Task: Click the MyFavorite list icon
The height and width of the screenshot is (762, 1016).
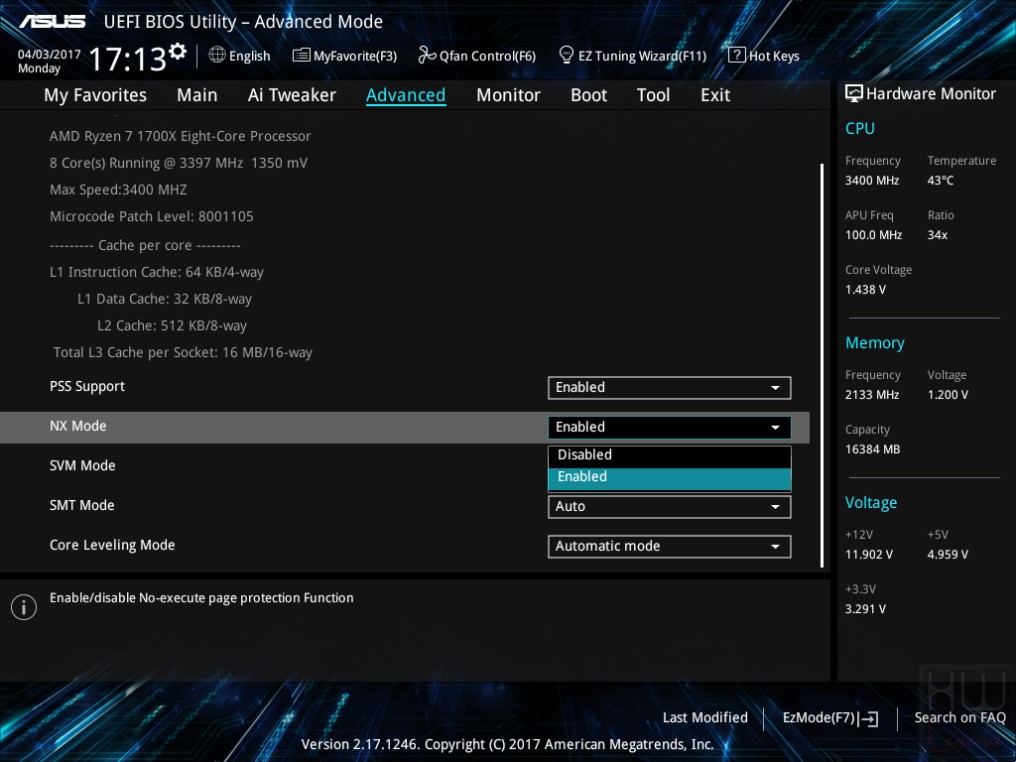Action: click(x=301, y=55)
